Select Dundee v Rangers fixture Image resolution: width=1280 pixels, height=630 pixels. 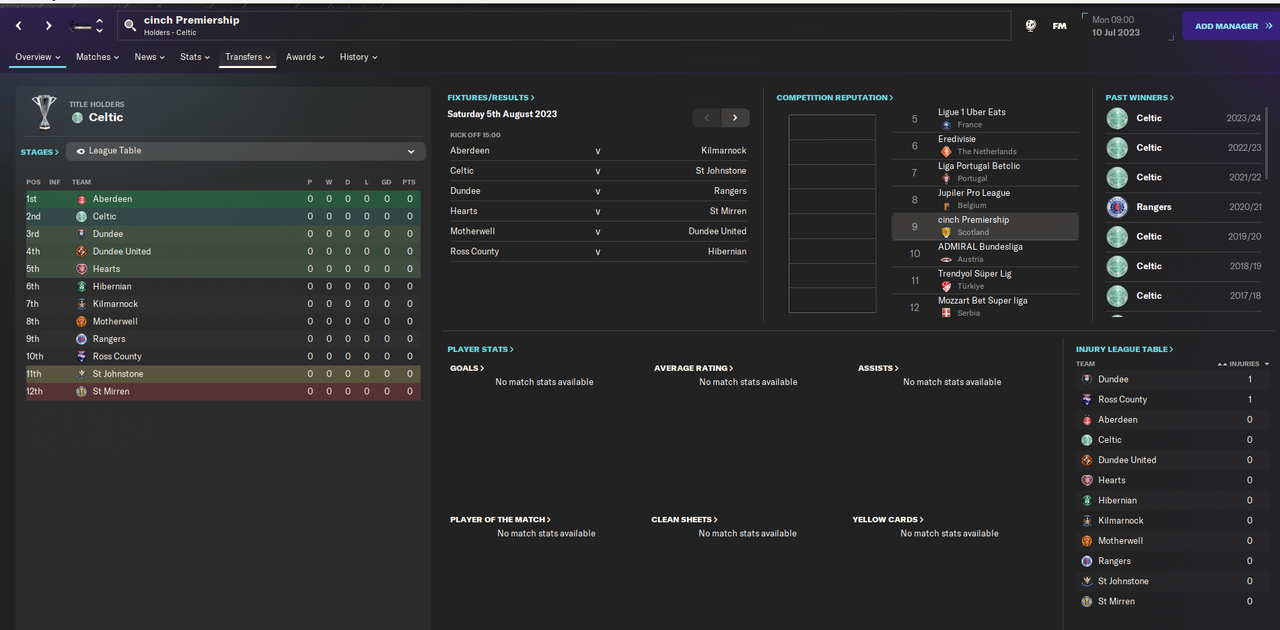click(x=598, y=191)
